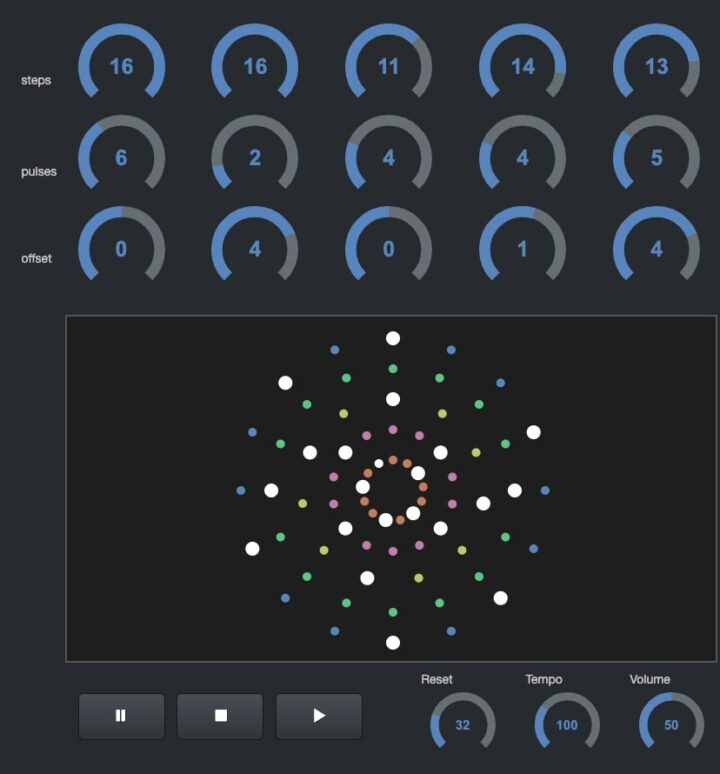The image size is (720, 774).
Task: Click the Reset knob showing 32
Action: tap(462, 725)
